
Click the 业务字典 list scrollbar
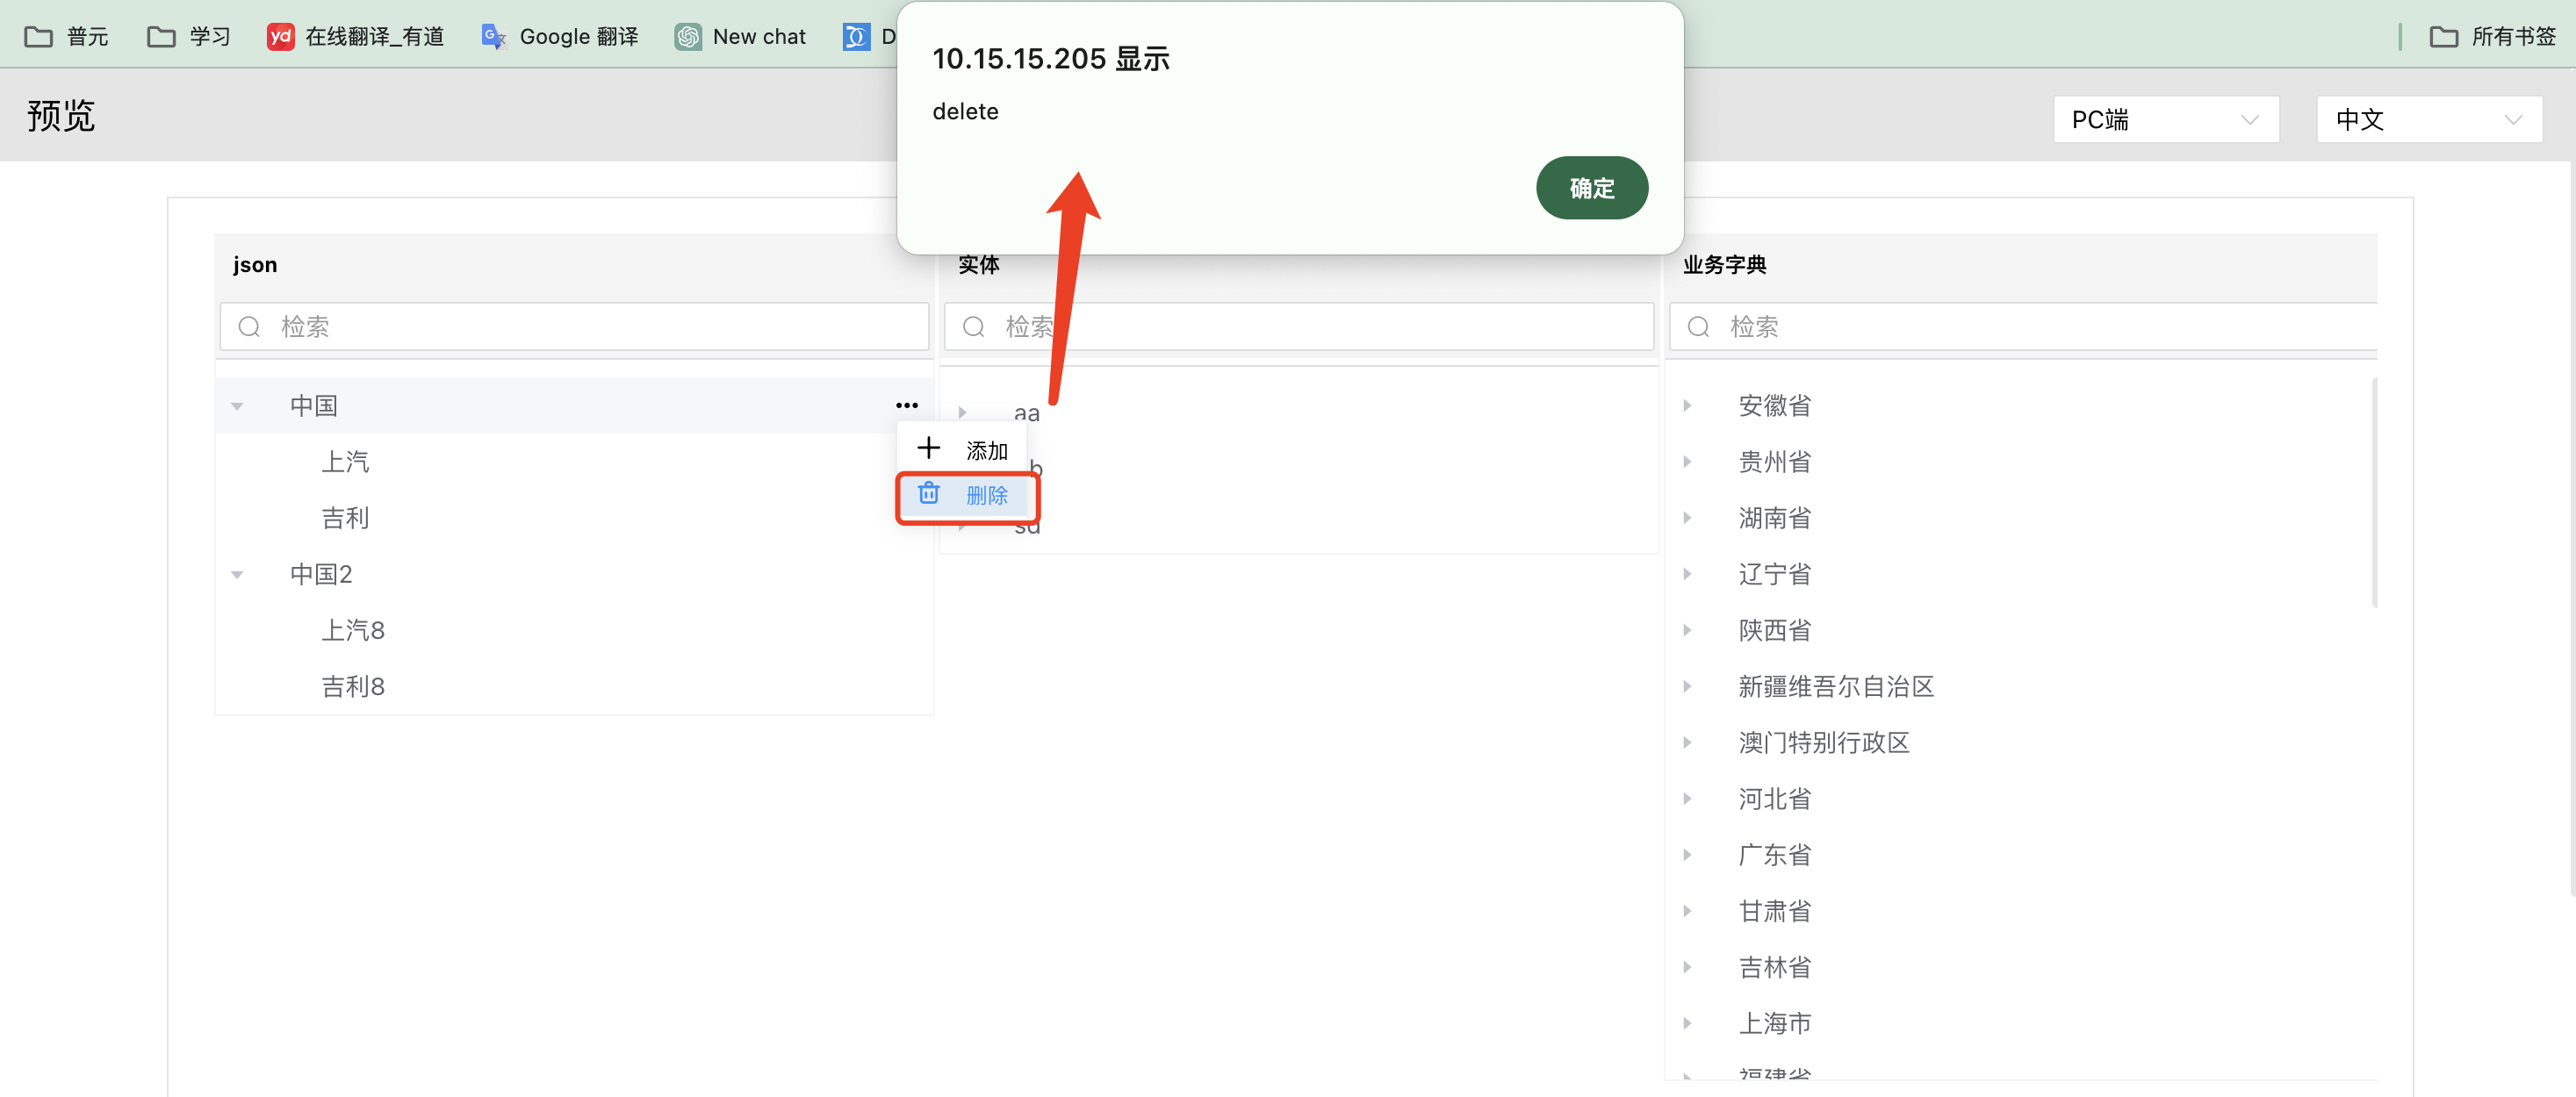[2373, 492]
